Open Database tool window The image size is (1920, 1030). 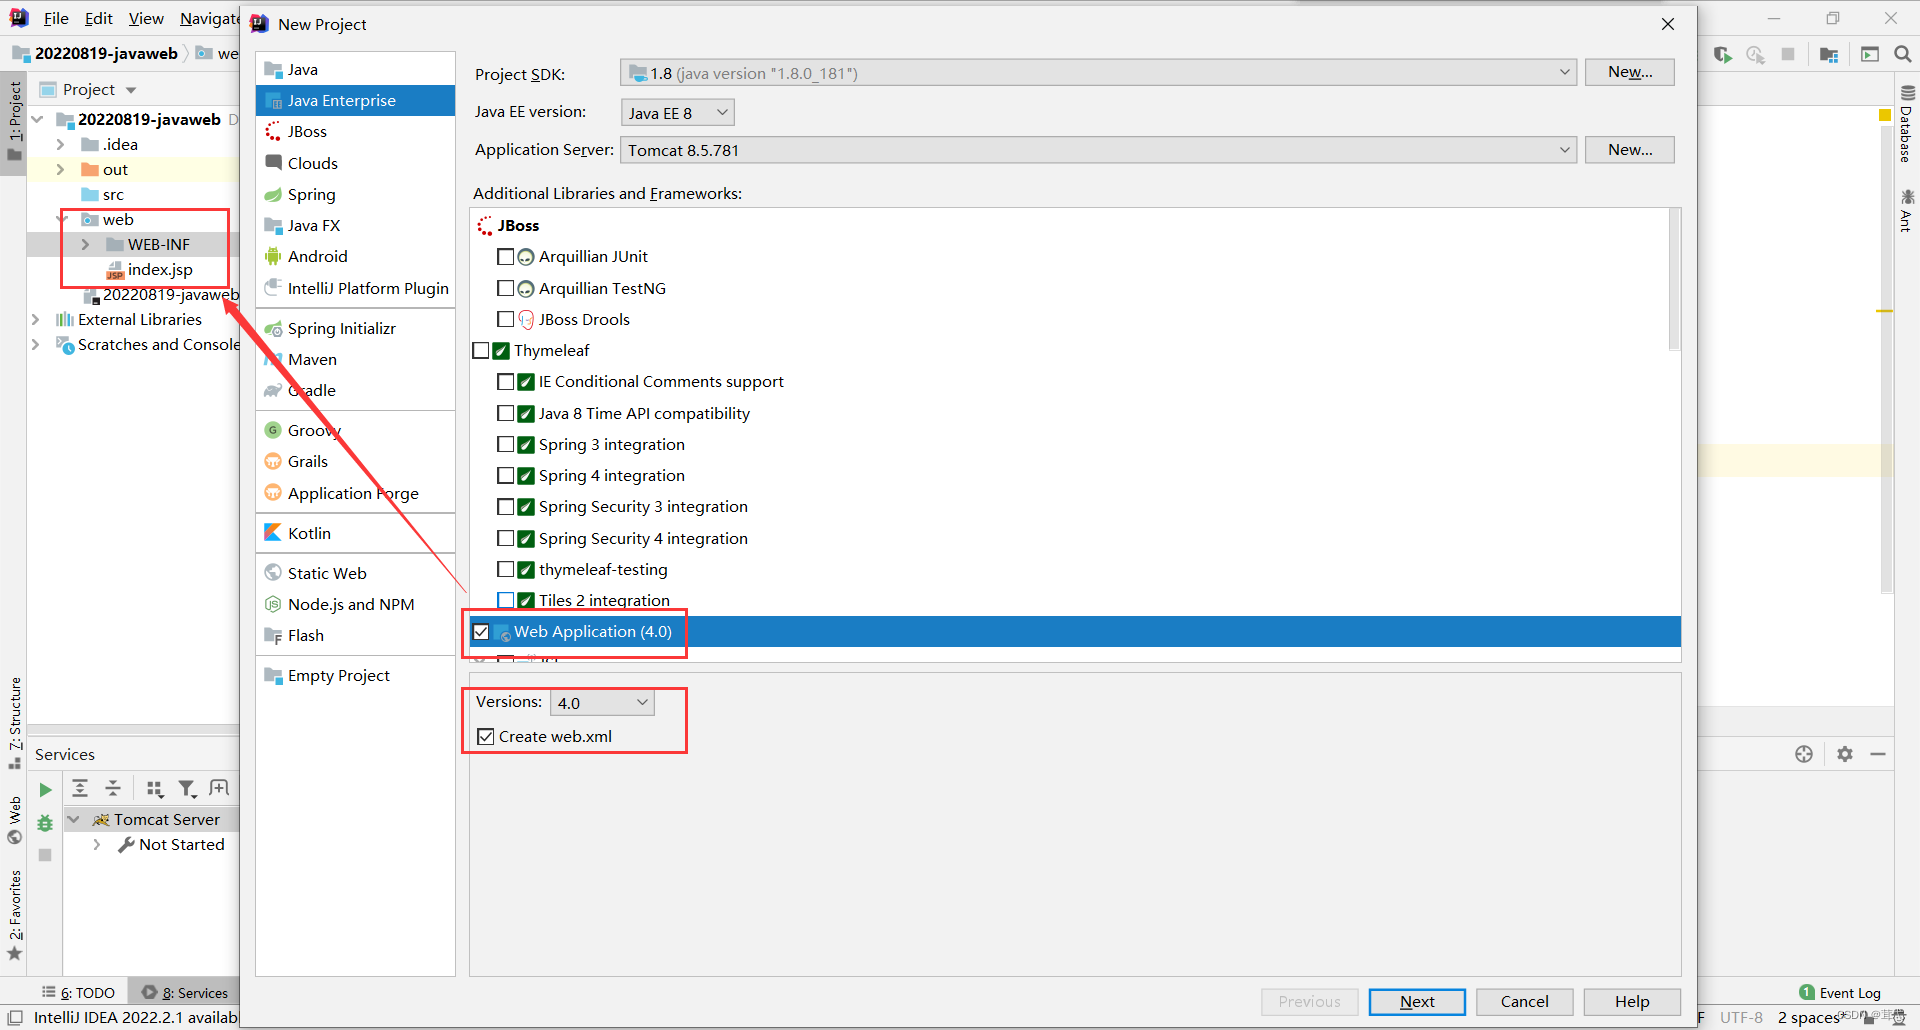click(x=1906, y=124)
